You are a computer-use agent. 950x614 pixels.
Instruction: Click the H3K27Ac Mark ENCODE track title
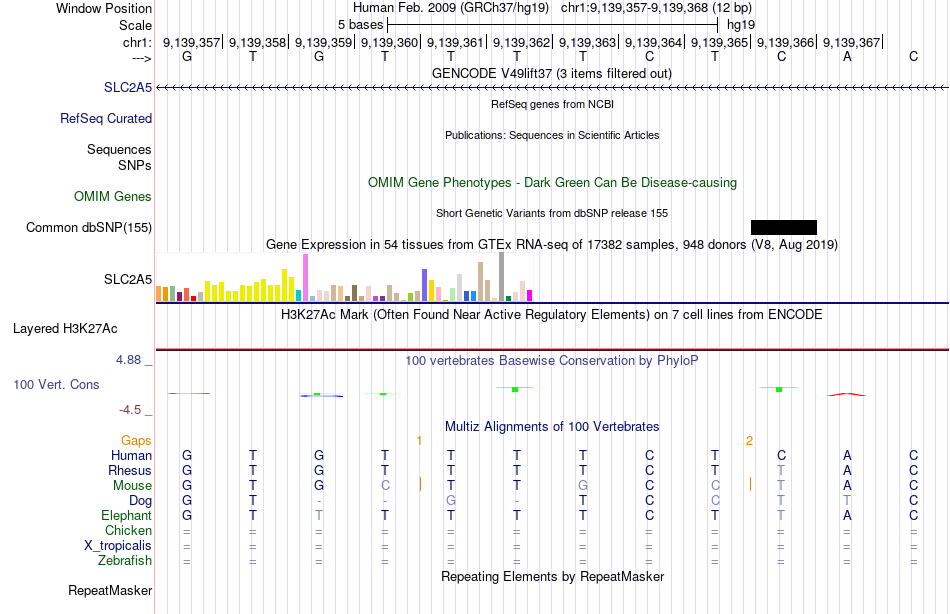coord(551,315)
